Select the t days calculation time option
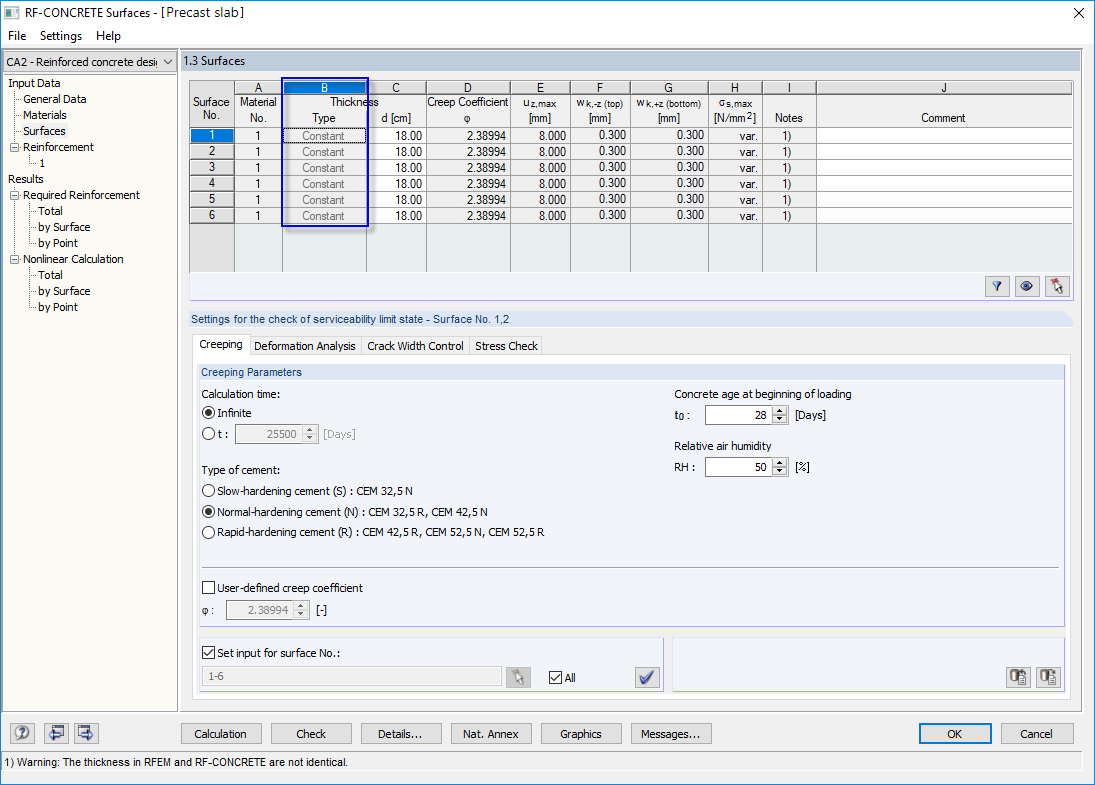The image size is (1095, 785). pos(208,434)
